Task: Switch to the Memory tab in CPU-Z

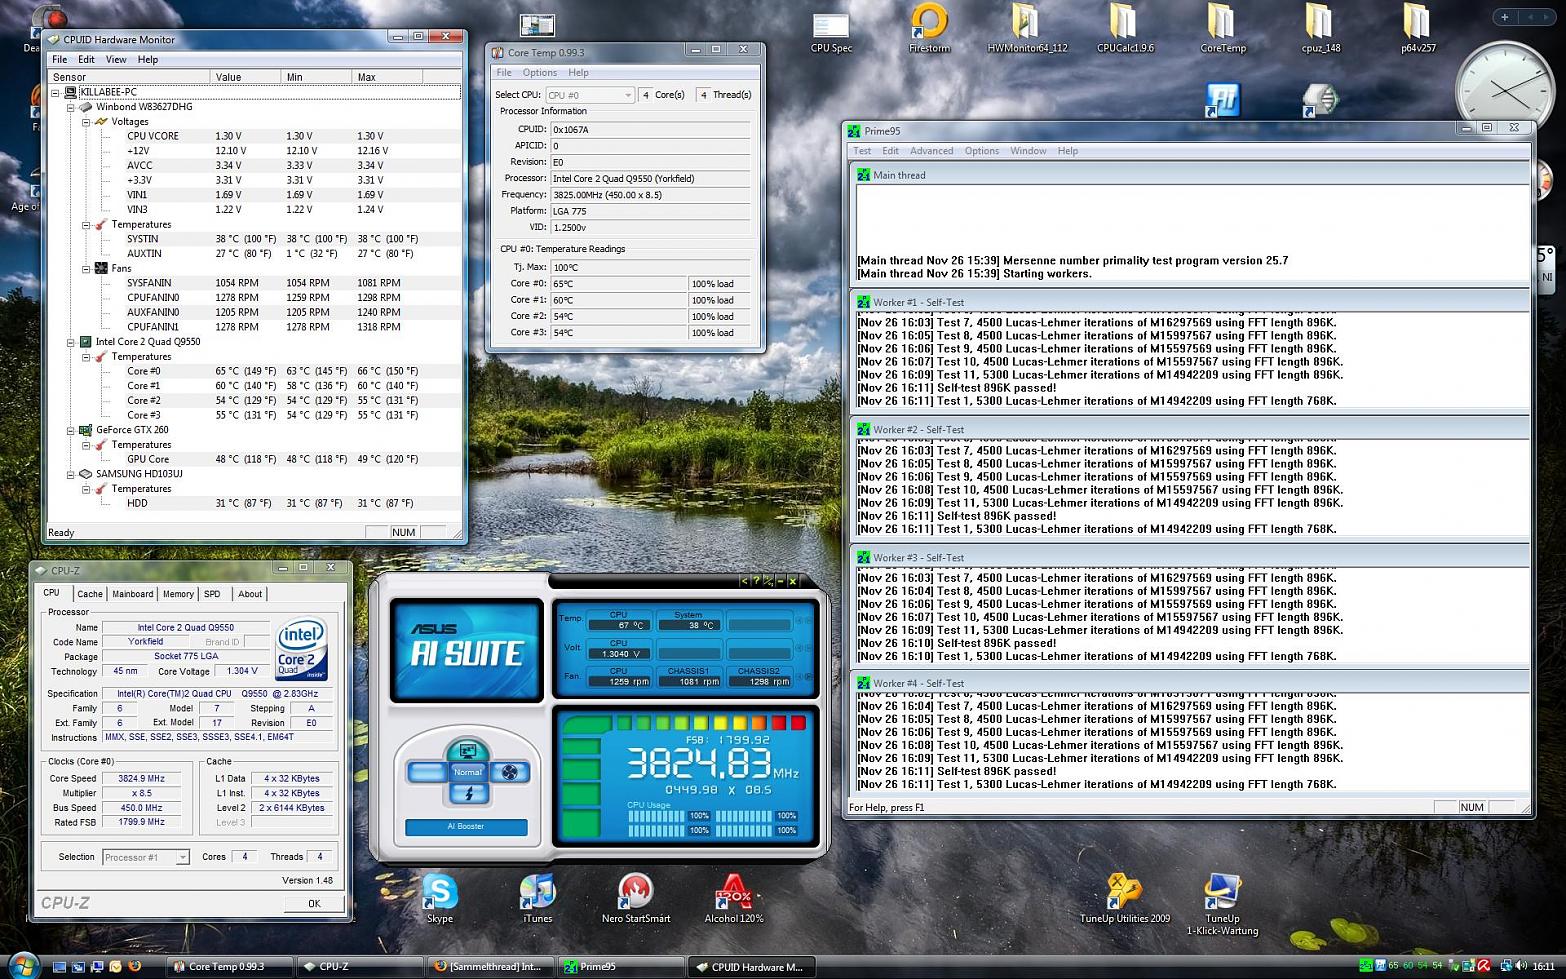Action: tap(178, 594)
